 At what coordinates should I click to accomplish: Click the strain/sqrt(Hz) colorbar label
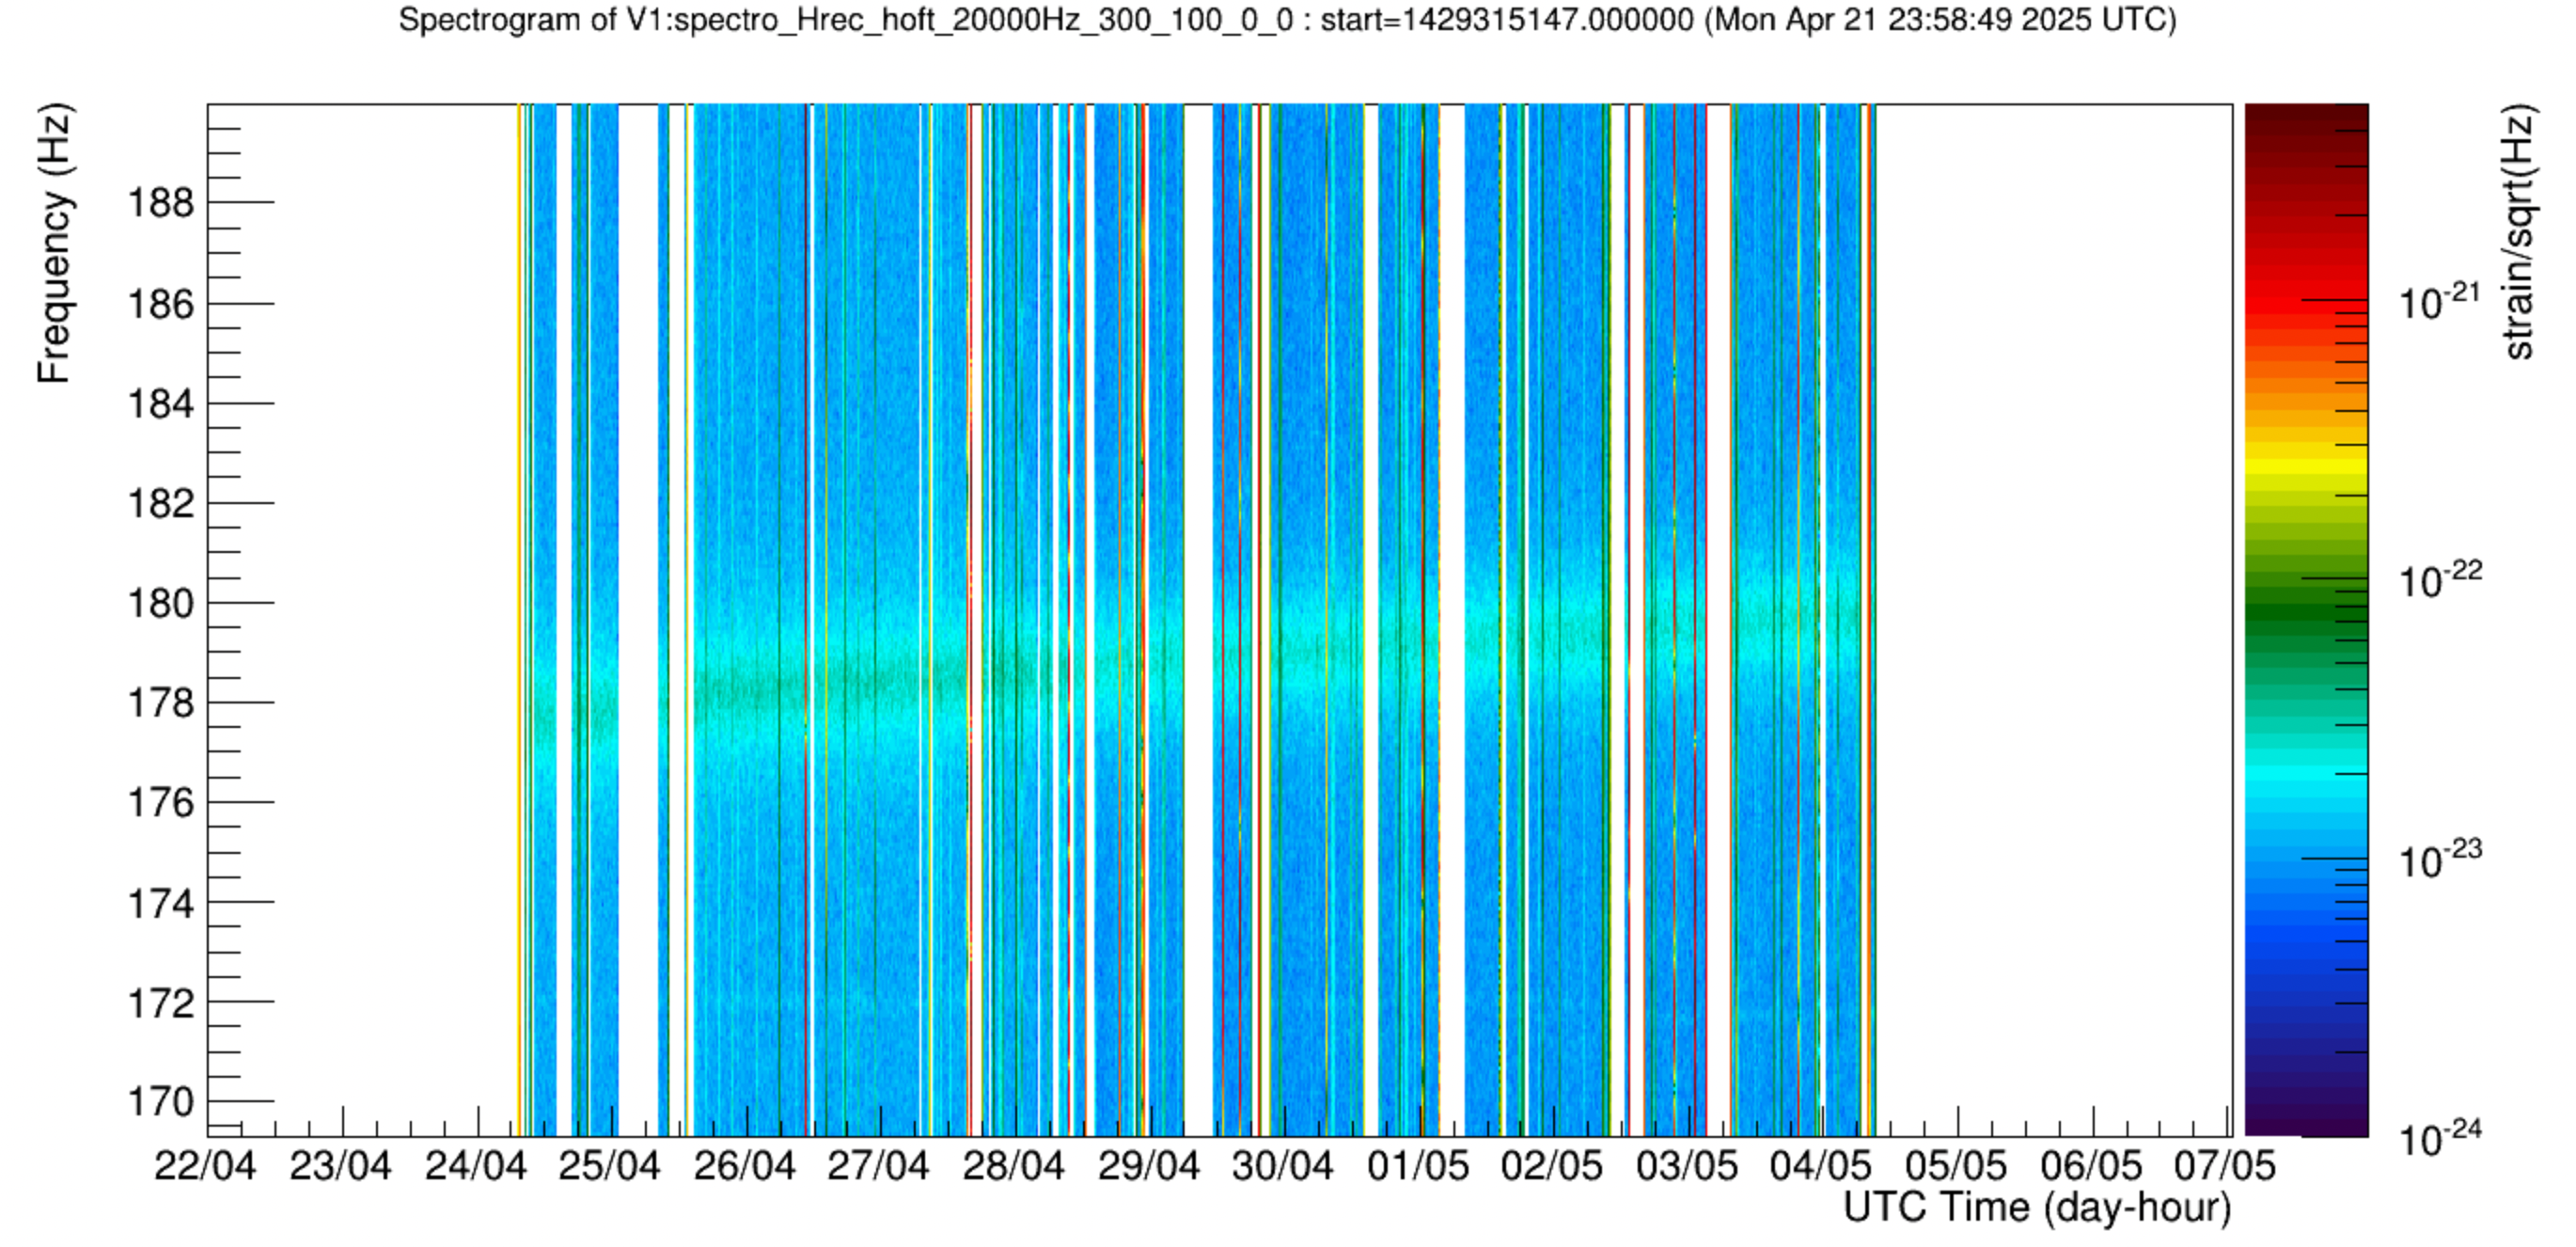click(2519, 231)
